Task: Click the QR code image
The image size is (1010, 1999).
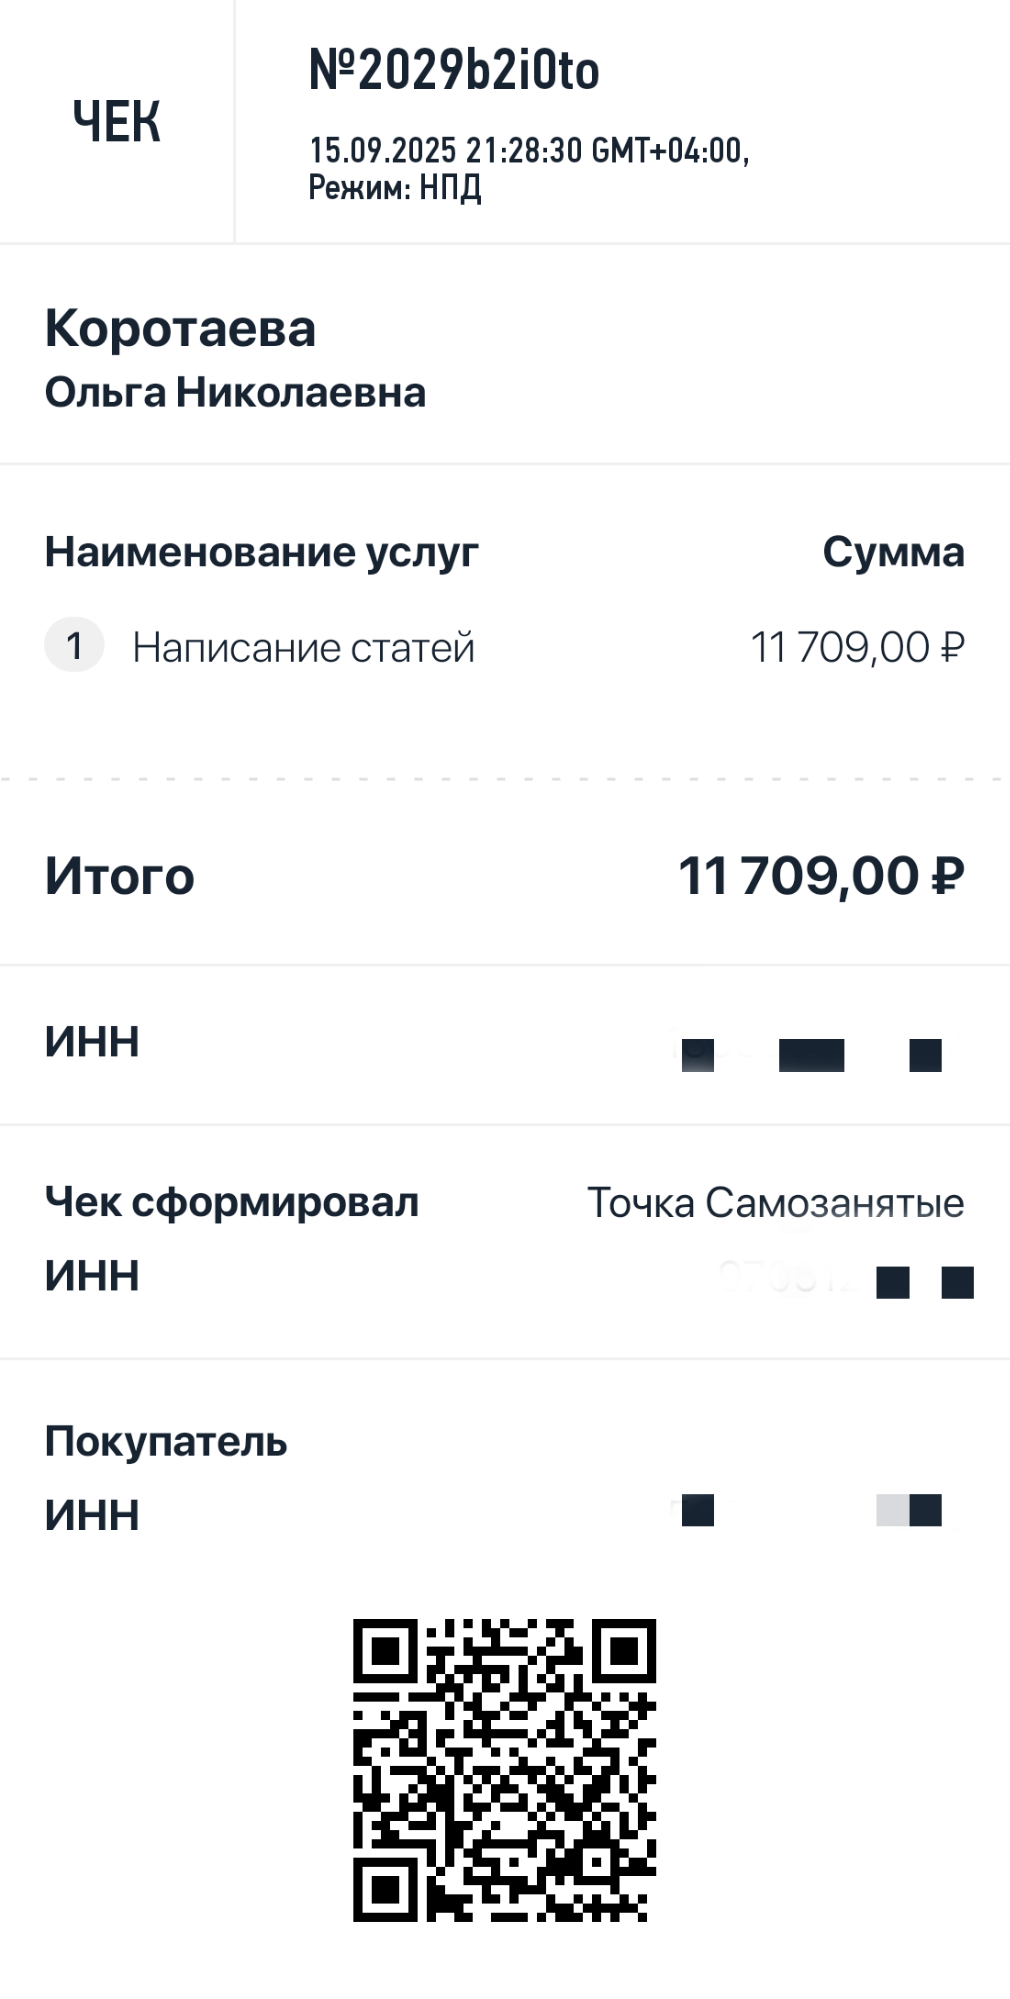Action: 504,1769
